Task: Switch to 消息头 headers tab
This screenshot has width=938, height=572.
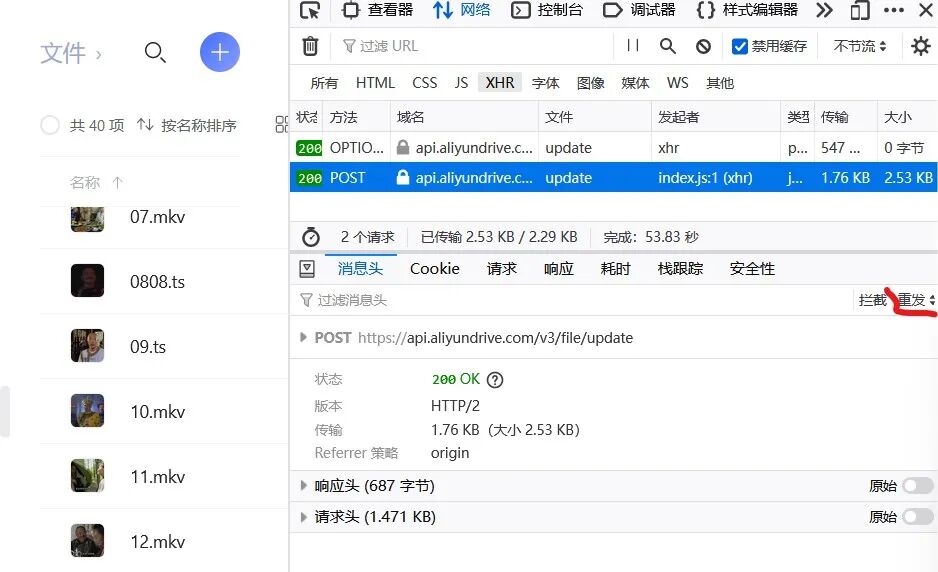Action: coord(361,269)
